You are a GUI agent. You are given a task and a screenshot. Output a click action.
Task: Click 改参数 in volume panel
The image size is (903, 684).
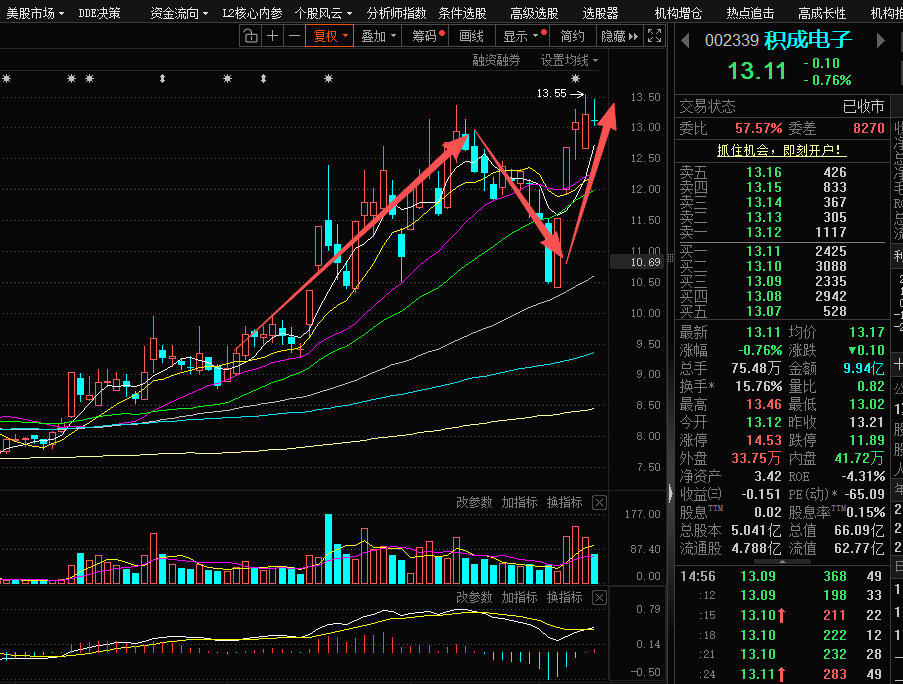click(x=474, y=503)
